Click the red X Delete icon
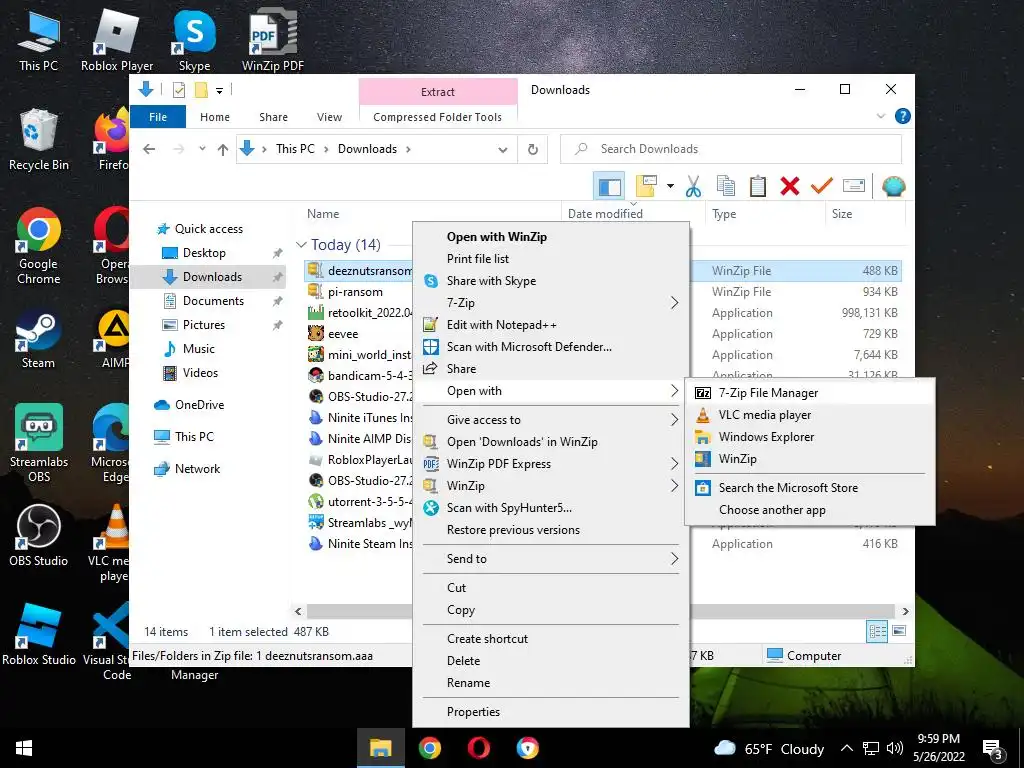The image size is (1024, 768). [790, 187]
